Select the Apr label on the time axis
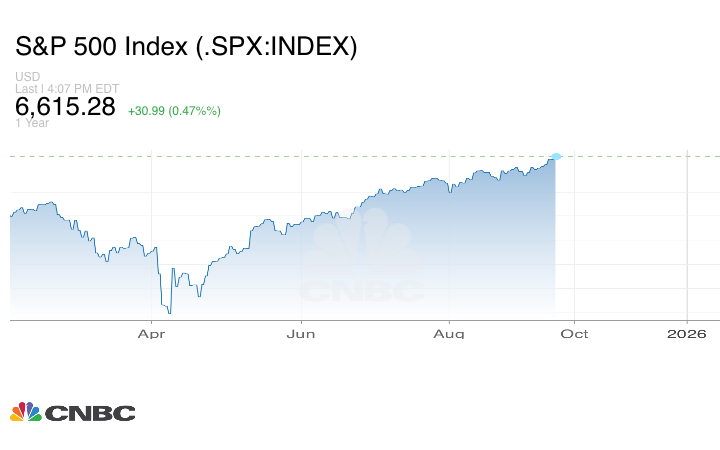The width and height of the screenshot is (720, 450). (x=150, y=333)
